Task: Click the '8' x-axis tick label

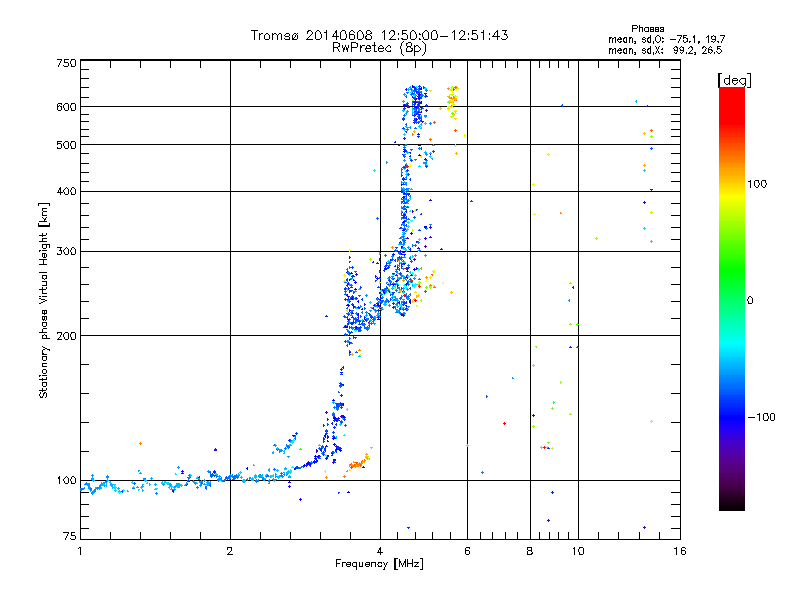Action: 530,551
